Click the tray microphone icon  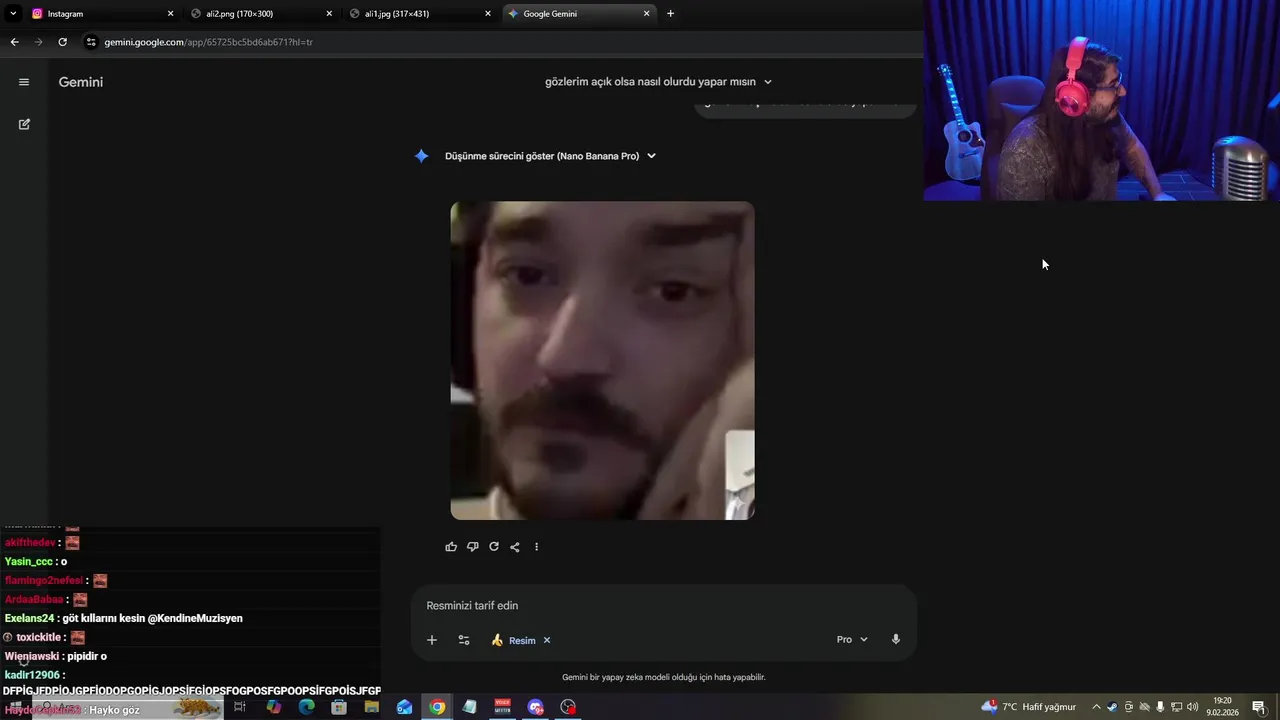(x=1160, y=707)
